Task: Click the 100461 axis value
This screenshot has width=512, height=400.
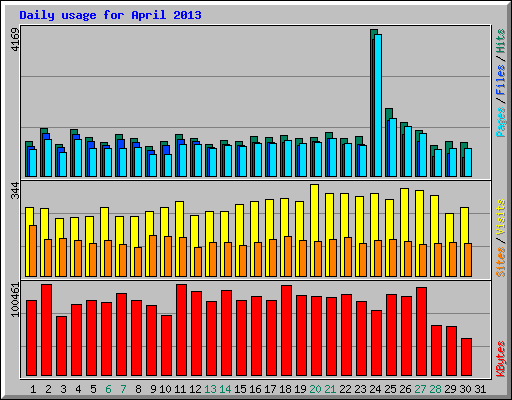Action: (x=15, y=299)
